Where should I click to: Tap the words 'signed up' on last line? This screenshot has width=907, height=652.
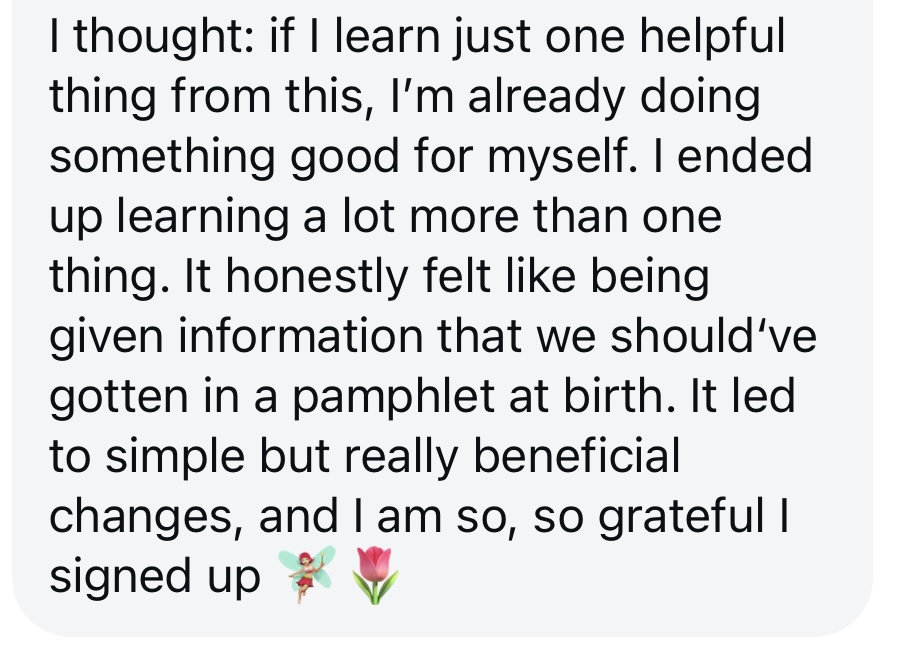pos(155,579)
